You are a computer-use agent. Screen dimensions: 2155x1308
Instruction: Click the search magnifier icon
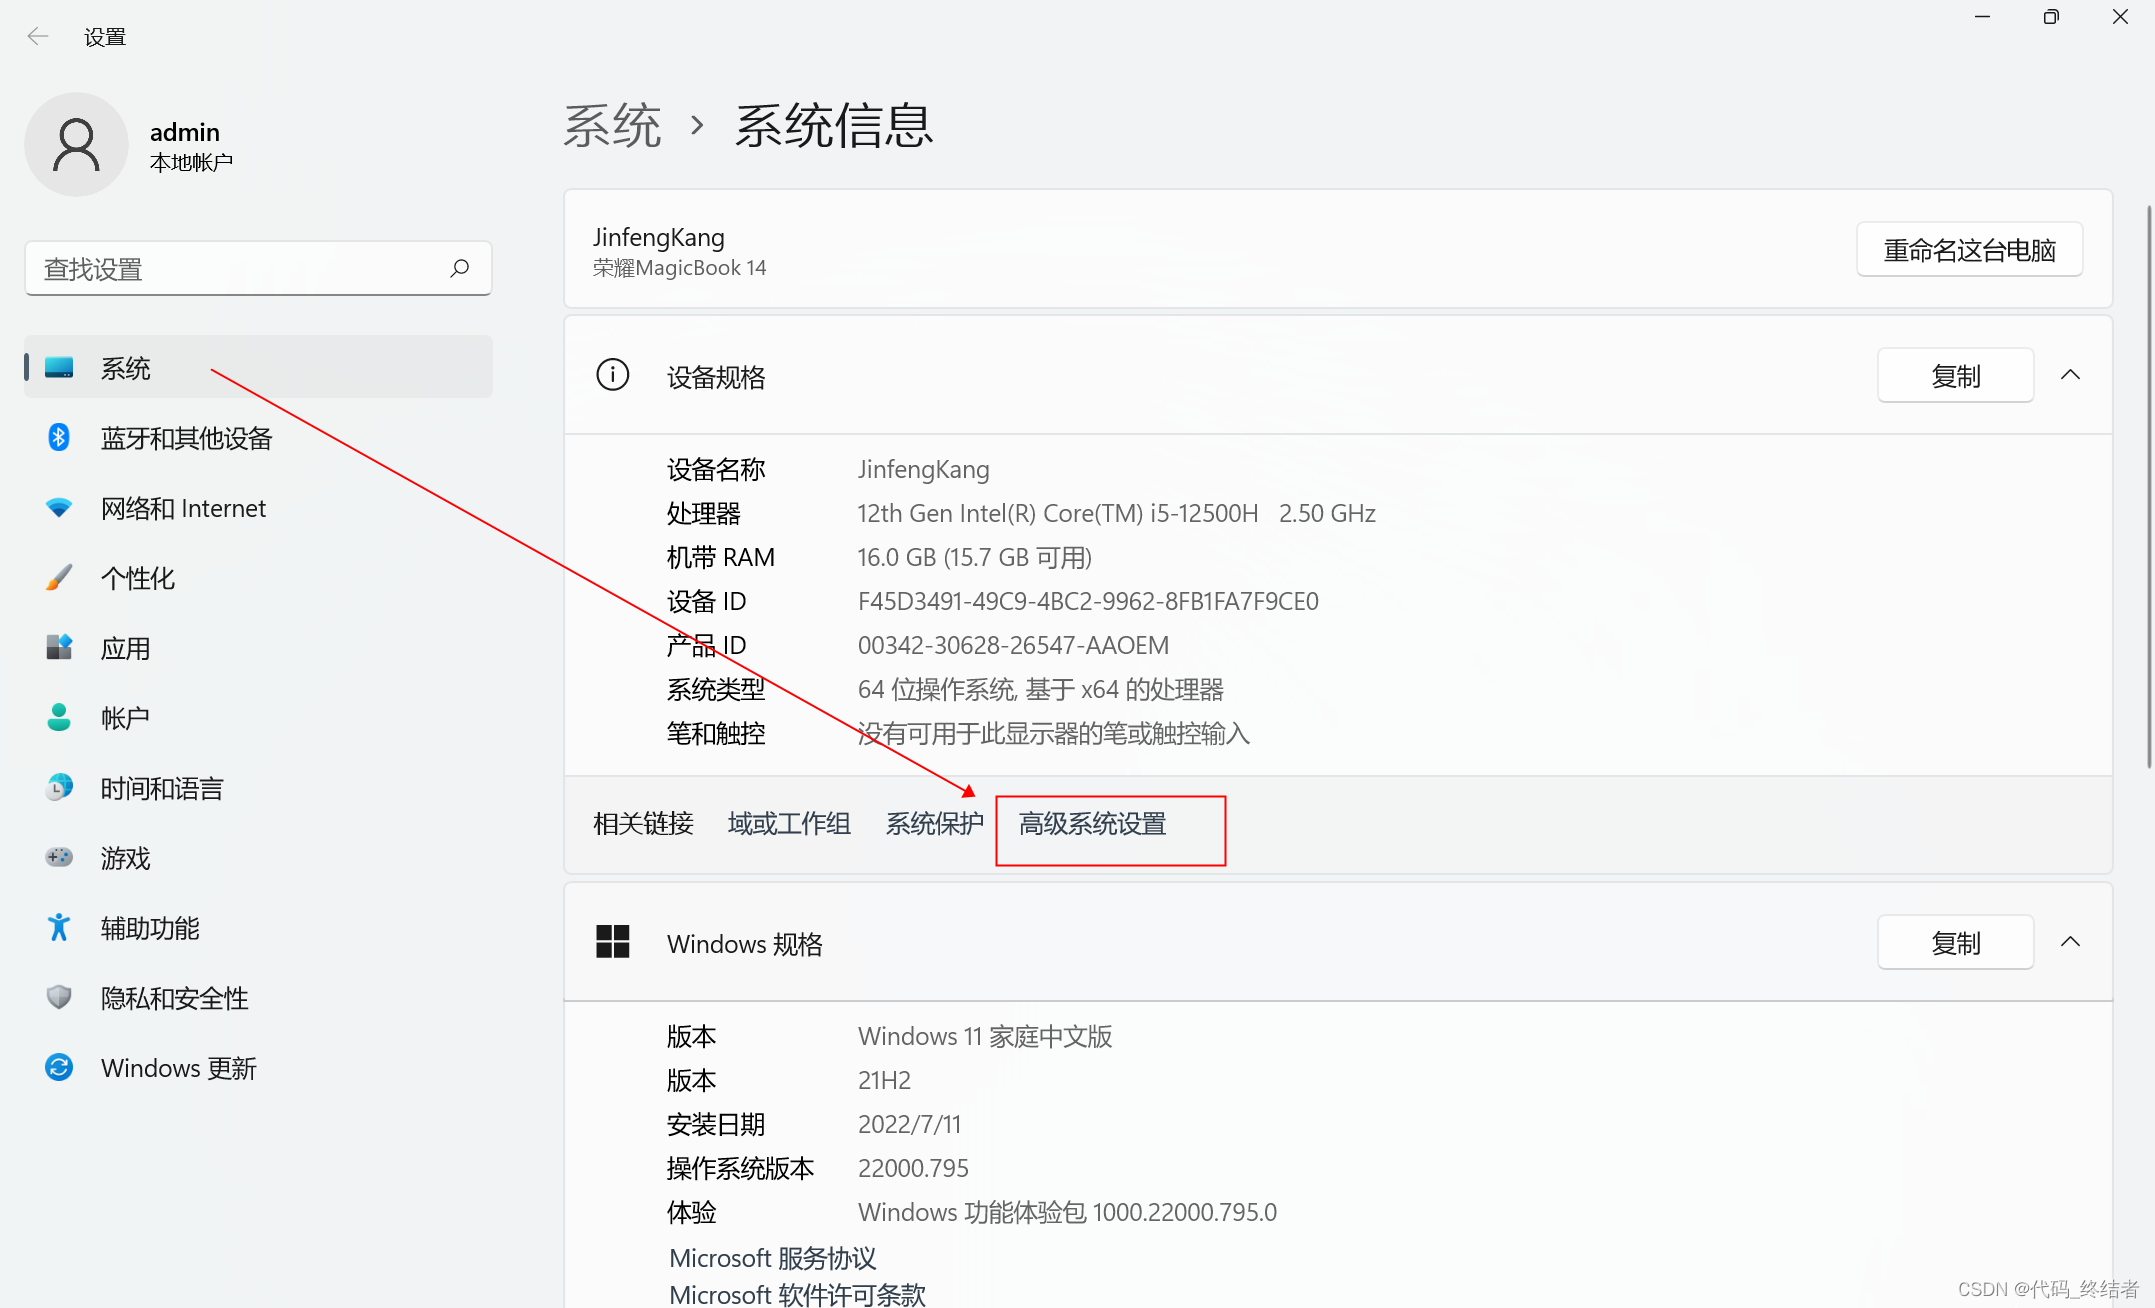point(459,268)
